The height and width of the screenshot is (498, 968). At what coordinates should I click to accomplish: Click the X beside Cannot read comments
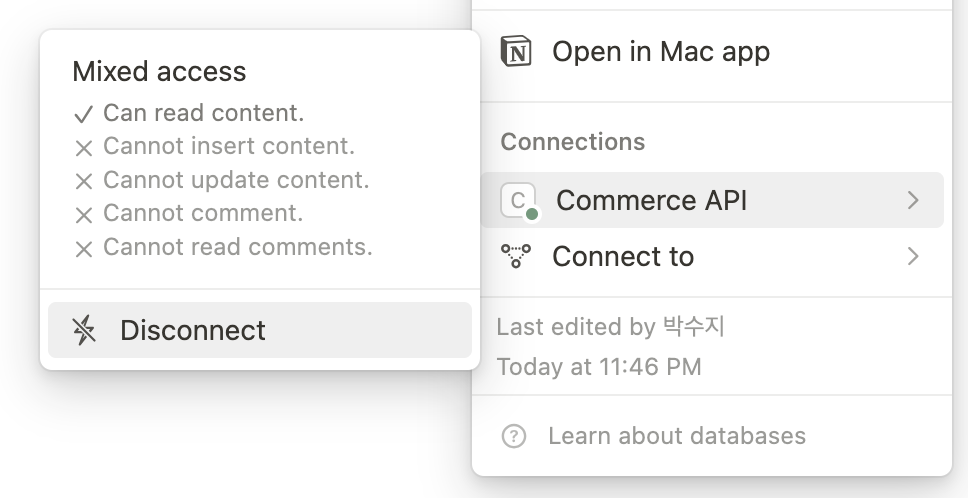pyautogui.click(x=84, y=248)
